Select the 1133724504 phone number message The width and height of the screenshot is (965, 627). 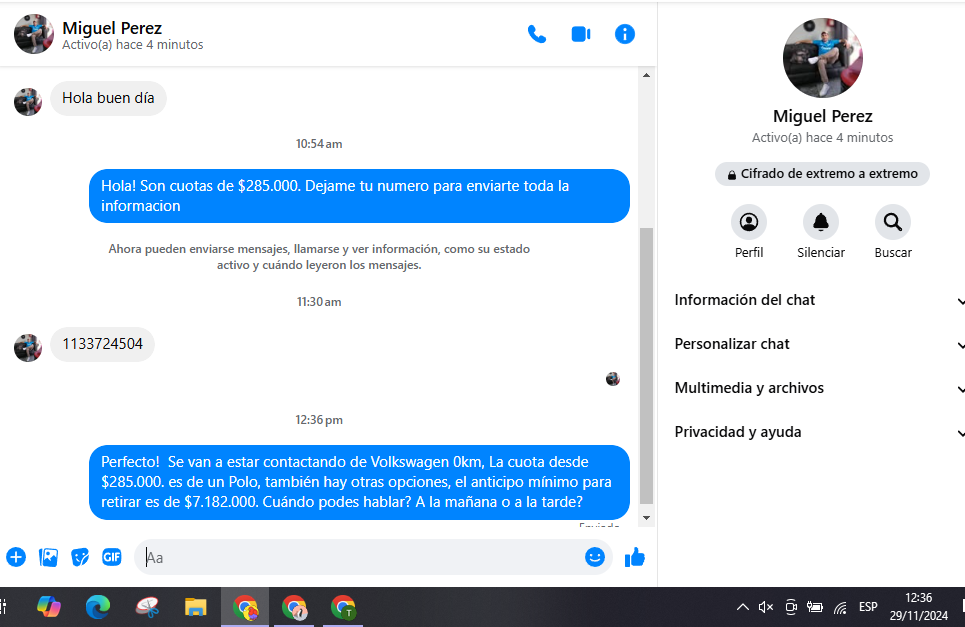(102, 344)
